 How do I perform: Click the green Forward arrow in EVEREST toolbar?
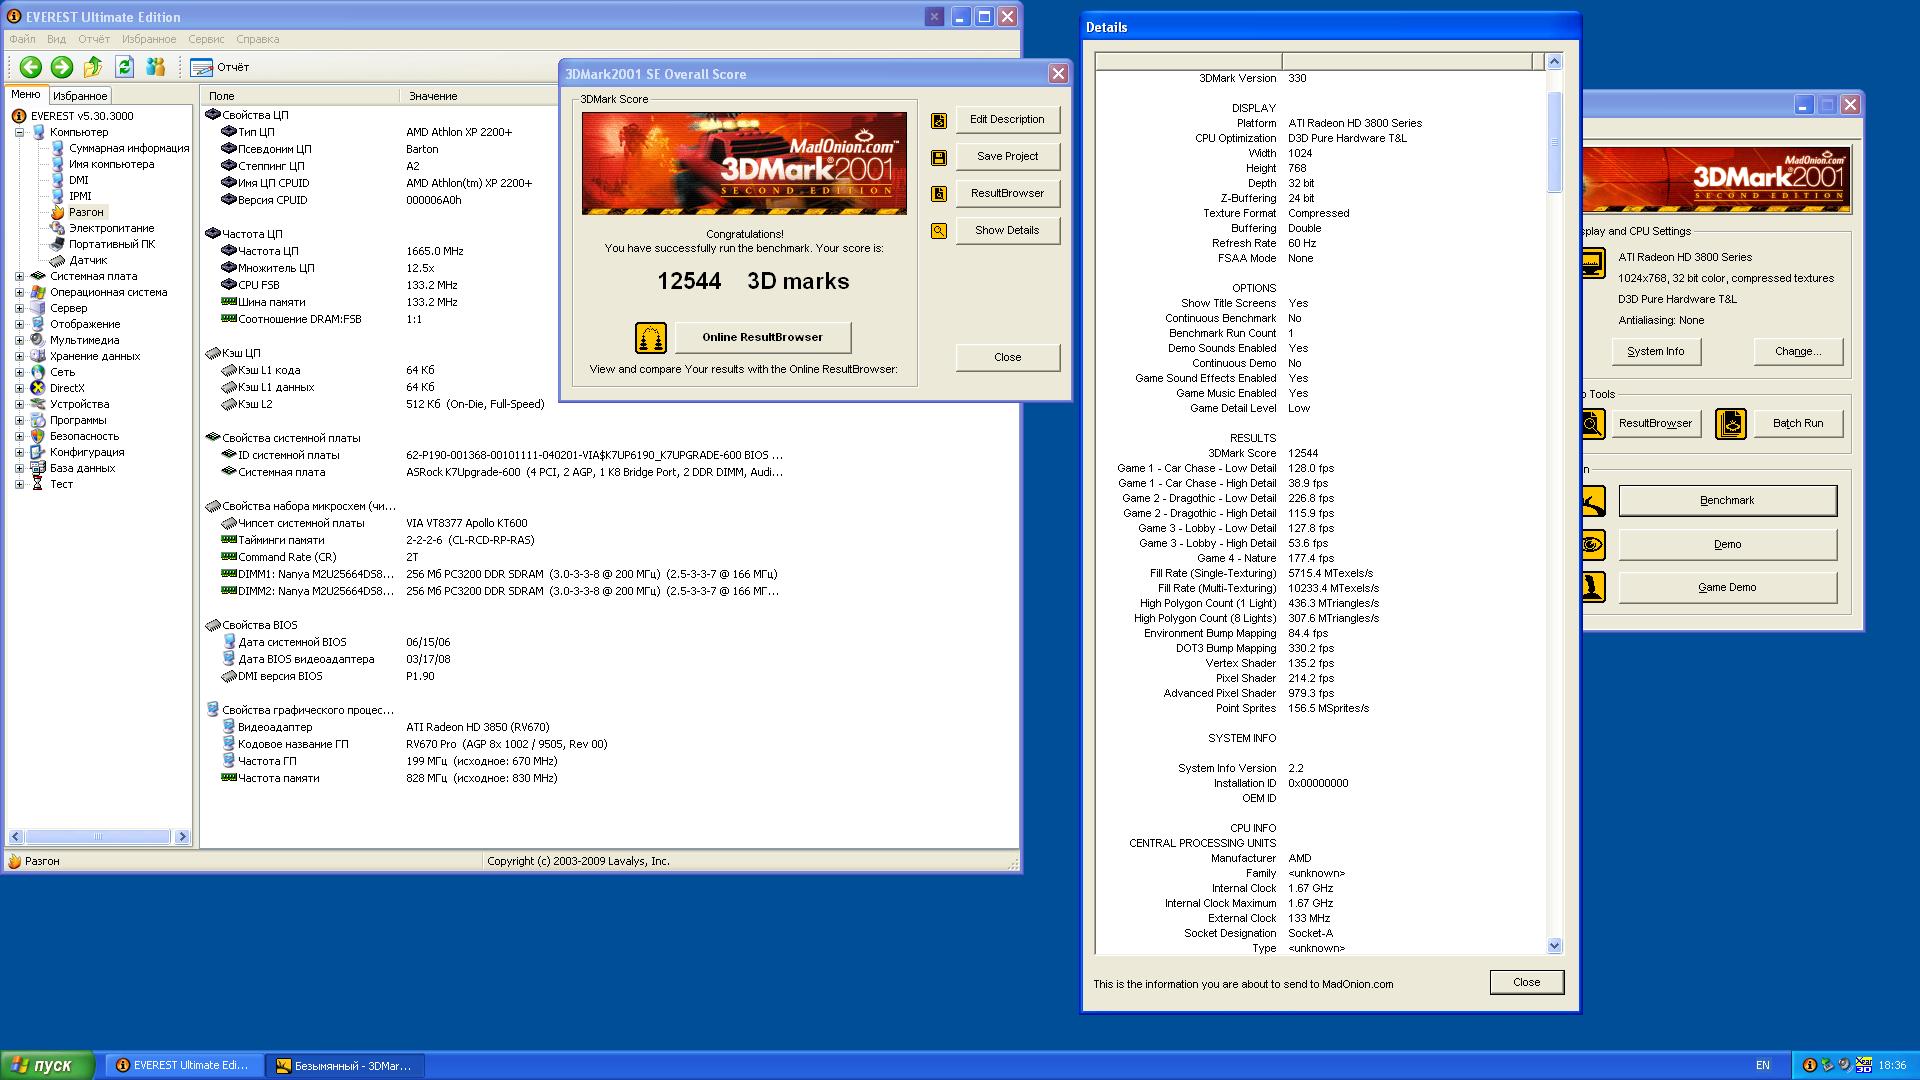62,67
